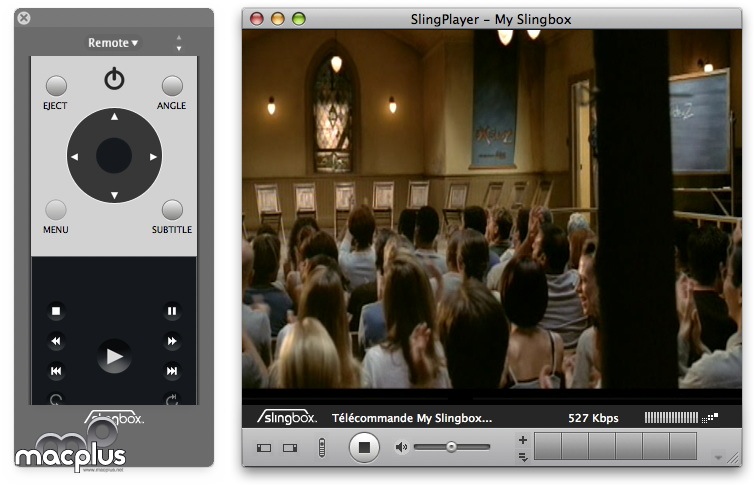Click the ANGLE button on the remote
This screenshot has height=487, width=756.
tap(172, 86)
